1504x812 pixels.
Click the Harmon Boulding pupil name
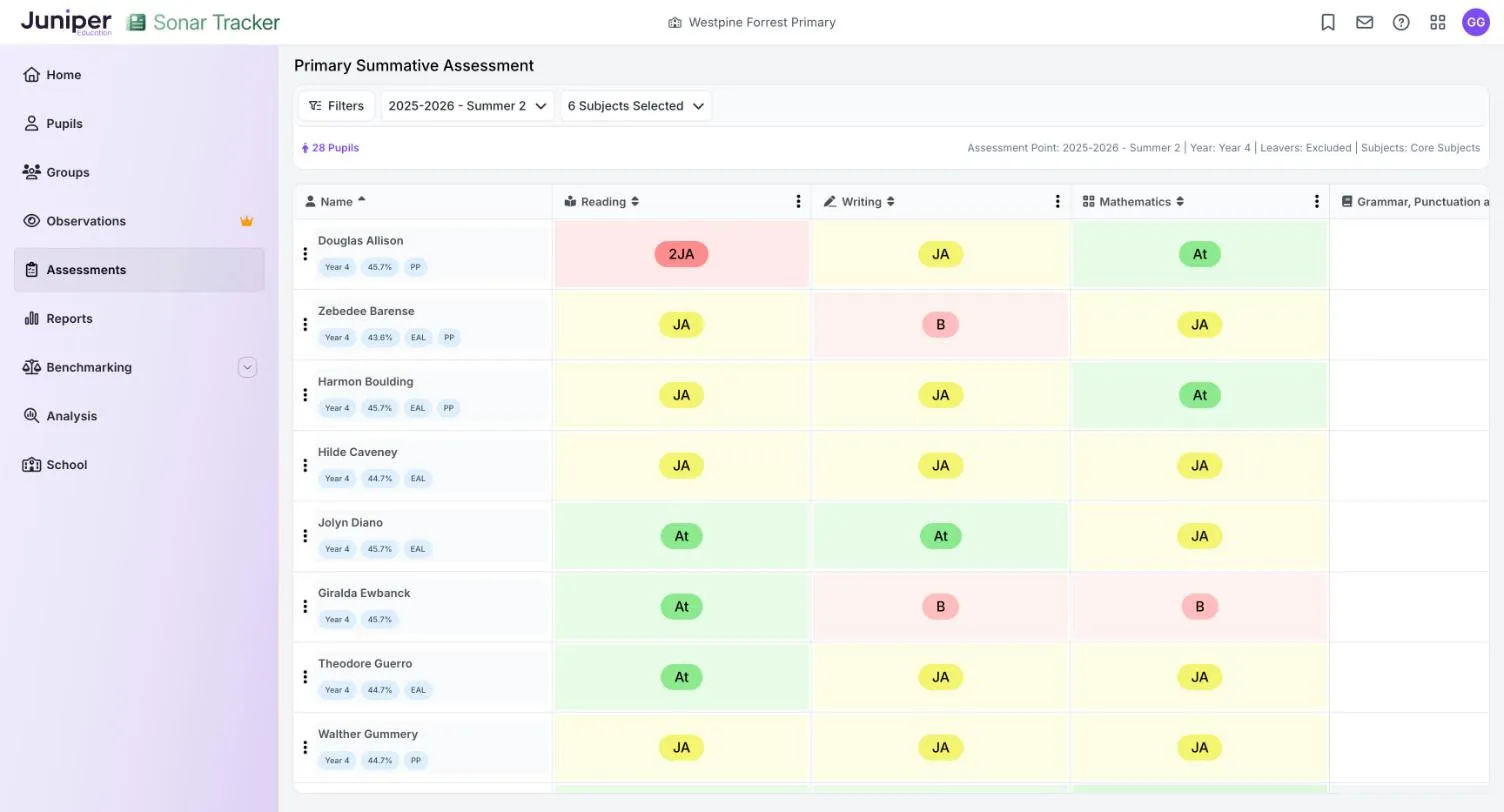(365, 382)
